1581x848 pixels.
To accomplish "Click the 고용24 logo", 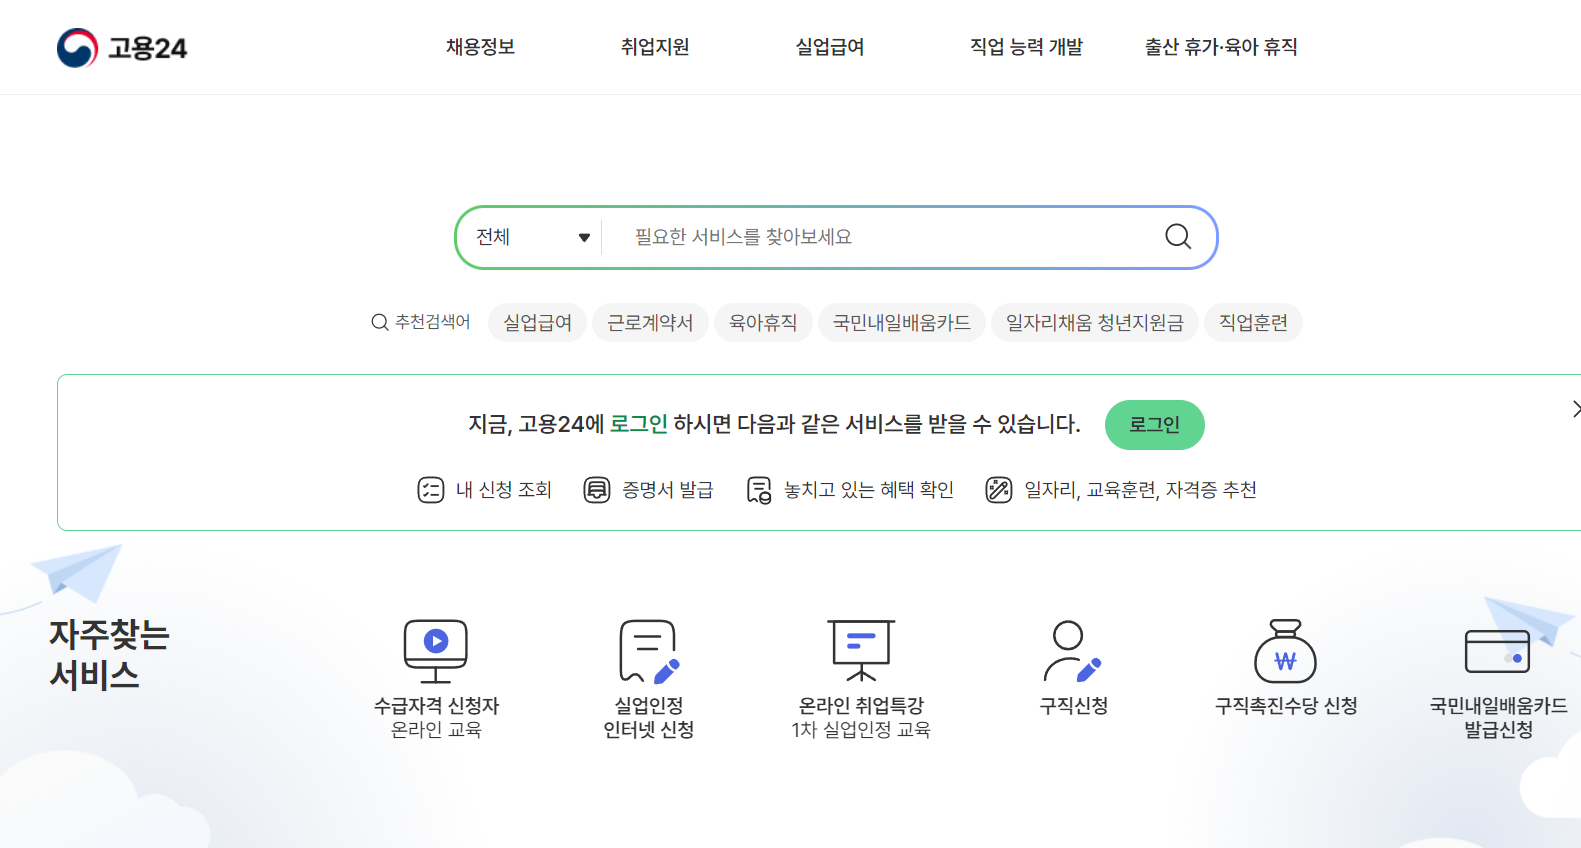I will [x=122, y=48].
